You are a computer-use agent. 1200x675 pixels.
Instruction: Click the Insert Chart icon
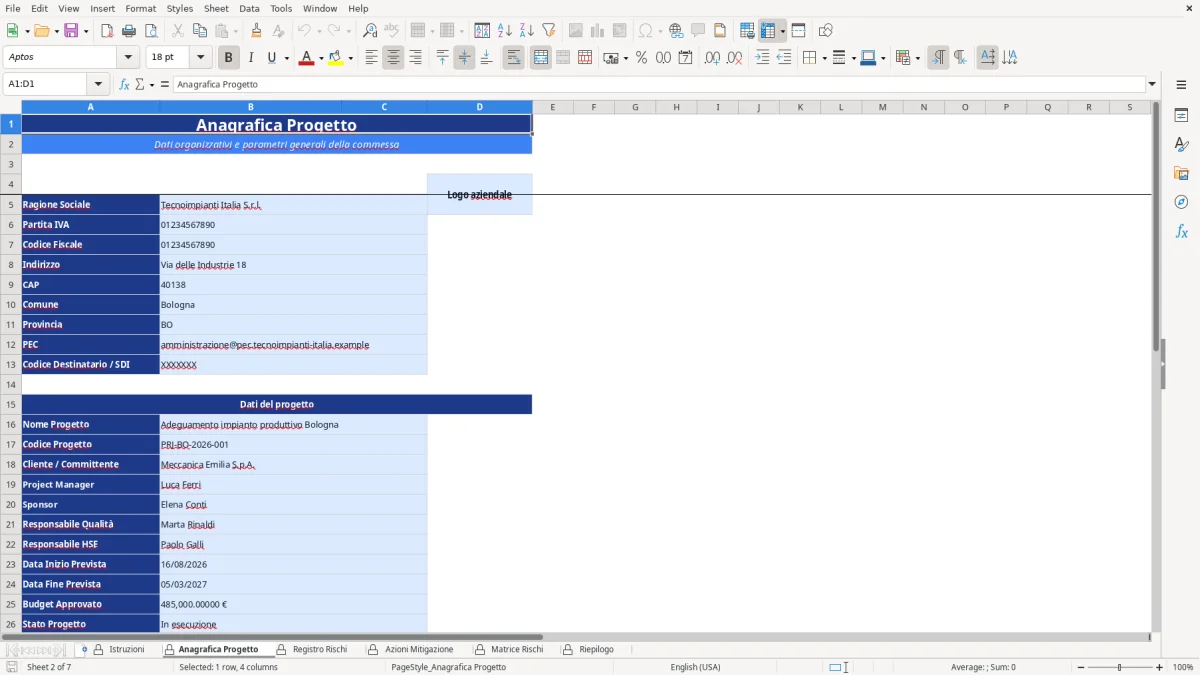pyautogui.click(x=598, y=31)
